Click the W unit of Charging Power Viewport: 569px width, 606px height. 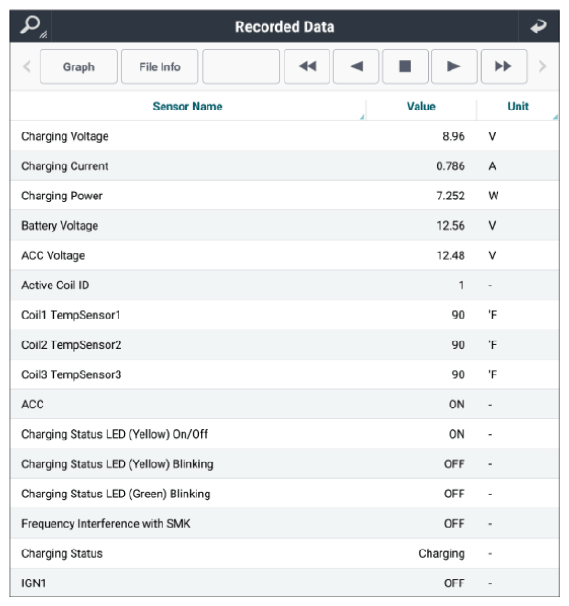[x=493, y=196]
